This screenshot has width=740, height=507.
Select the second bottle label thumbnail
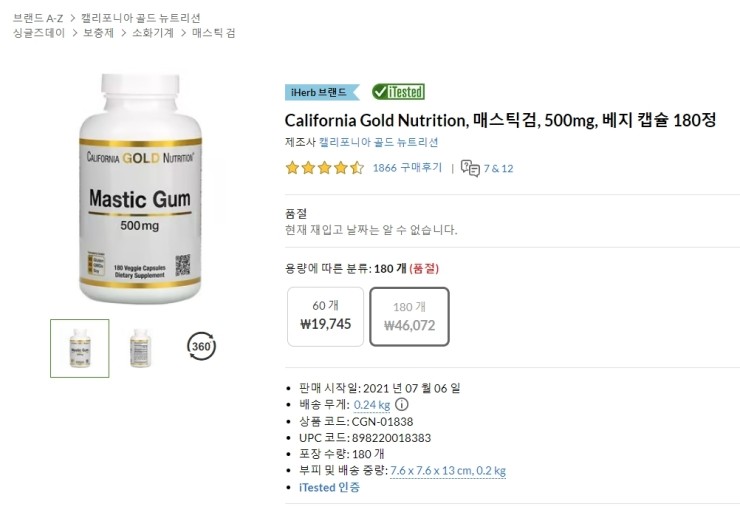pyautogui.click(x=141, y=348)
